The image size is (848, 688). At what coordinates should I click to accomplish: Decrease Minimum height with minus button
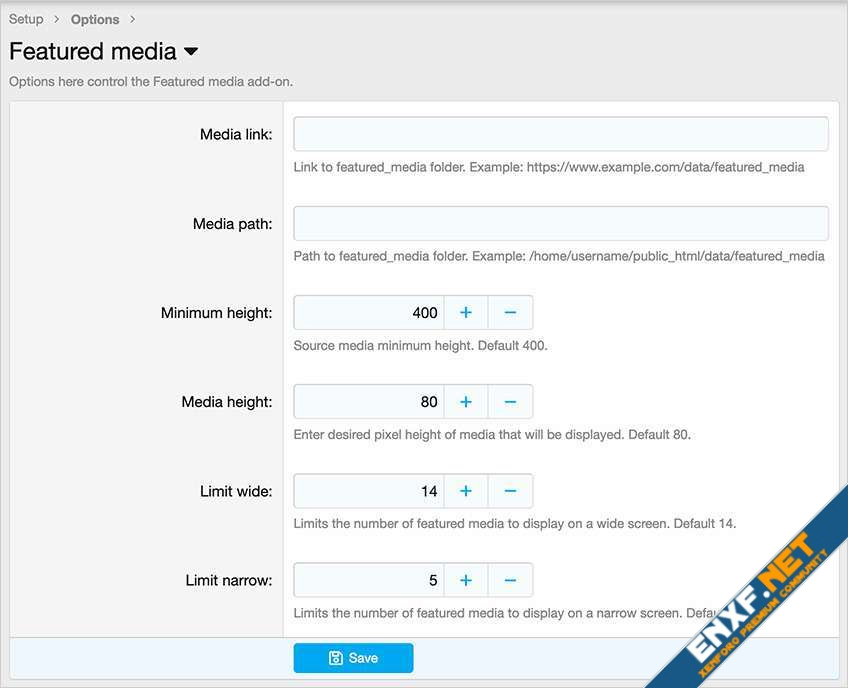click(510, 313)
